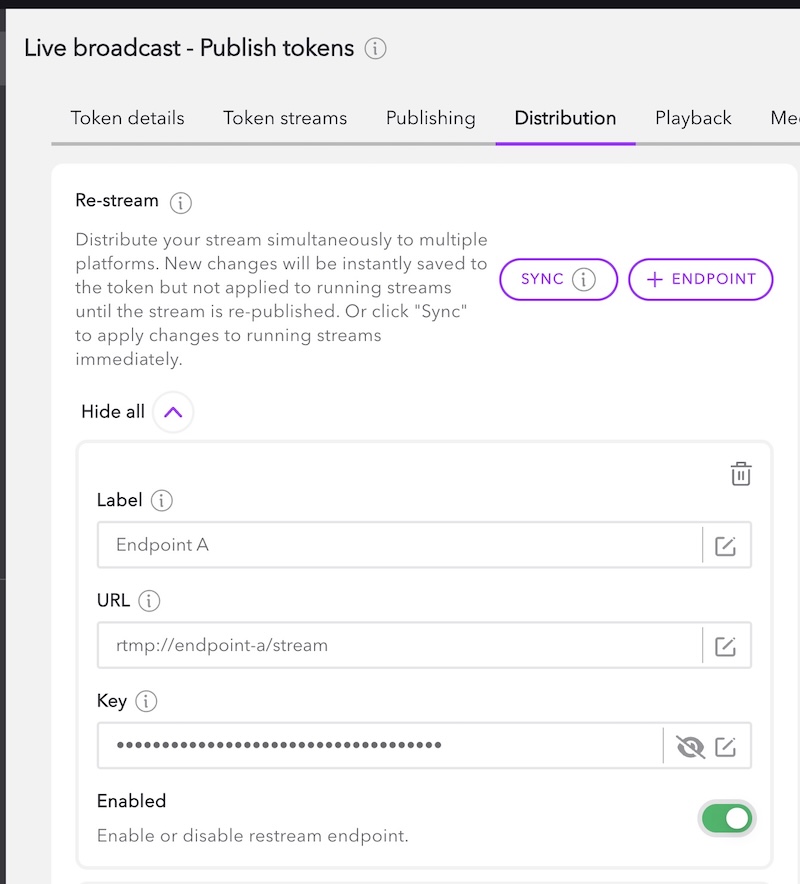
Task: Click into the URL input field
Action: (x=400, y=646)
